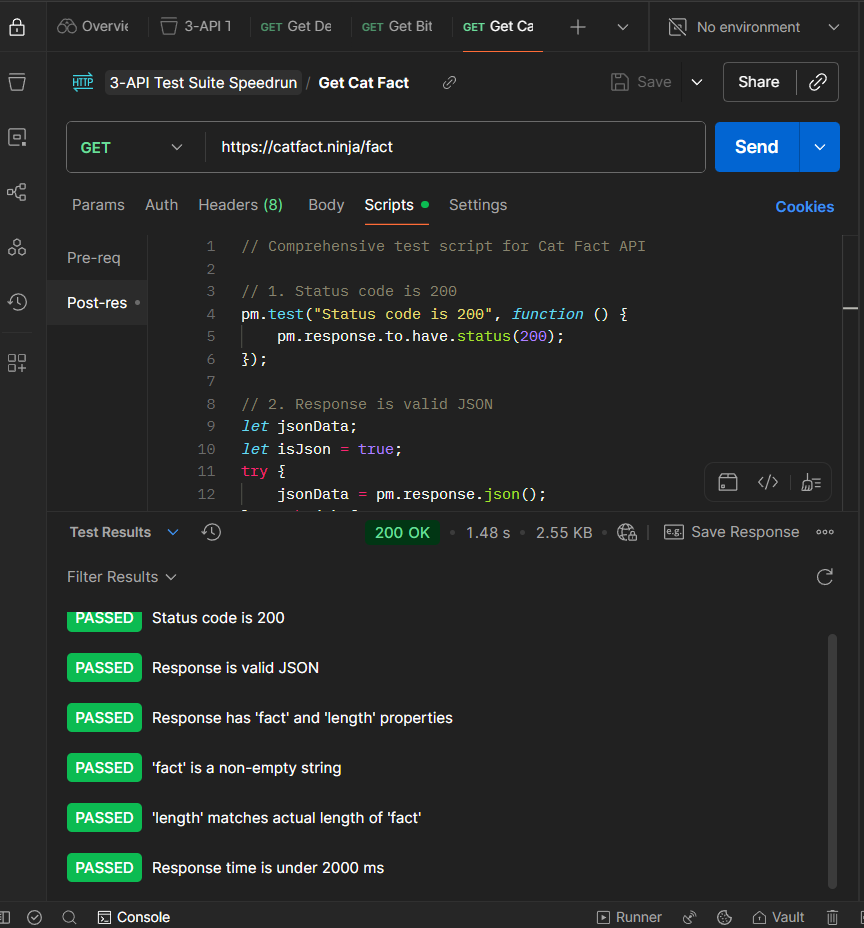Switch to the Overview tab
The height and width of the screenshot is (928, 864).
[93, 27]
